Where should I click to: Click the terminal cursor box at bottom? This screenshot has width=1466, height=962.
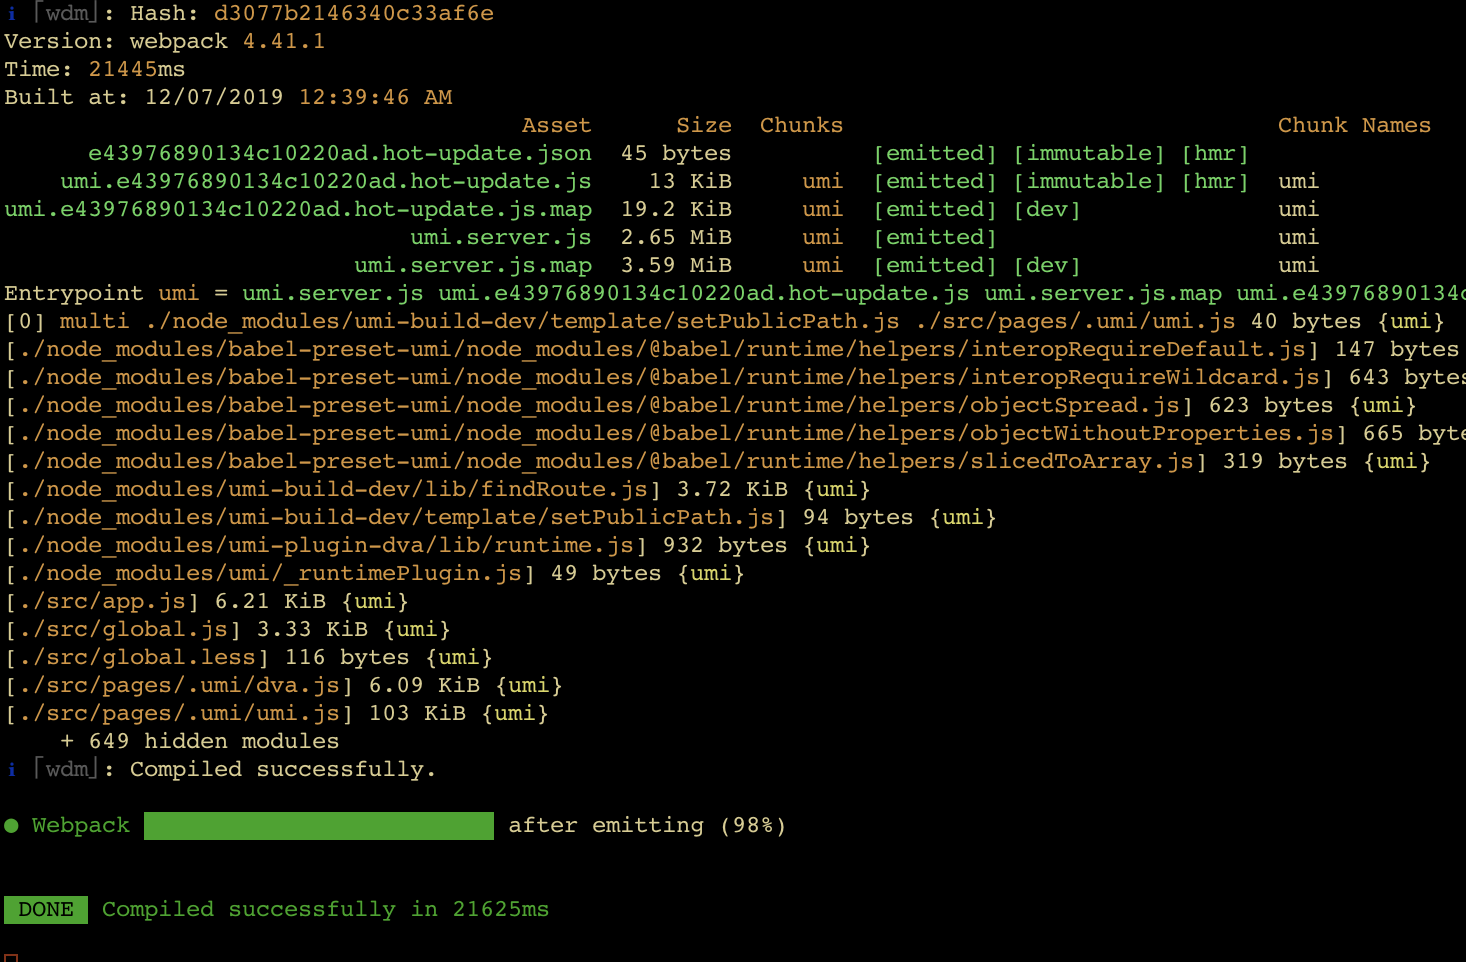click(x=11, y=957)
